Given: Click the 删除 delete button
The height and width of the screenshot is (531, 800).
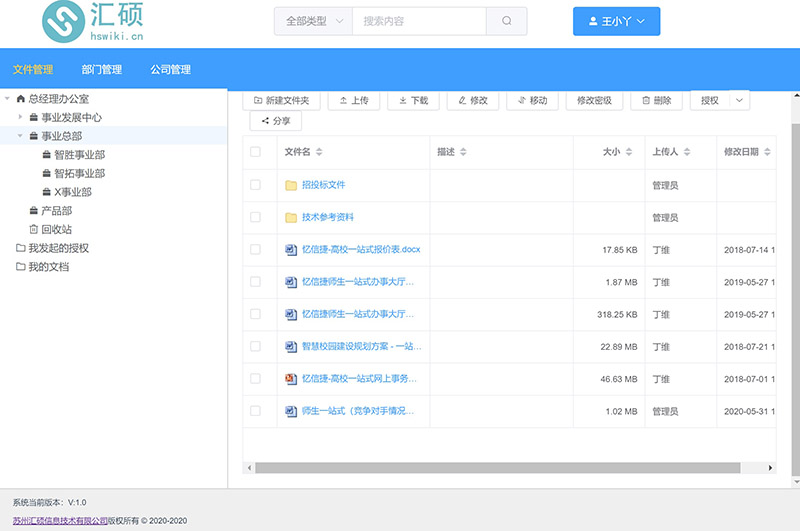Looking at the screenshot, I should (656, 100).
